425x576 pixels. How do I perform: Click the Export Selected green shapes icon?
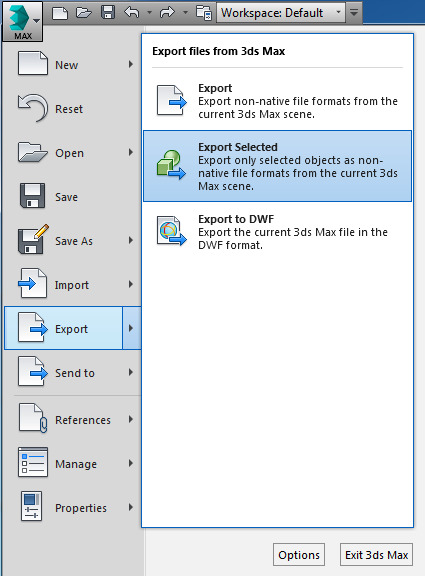[171, 165]
